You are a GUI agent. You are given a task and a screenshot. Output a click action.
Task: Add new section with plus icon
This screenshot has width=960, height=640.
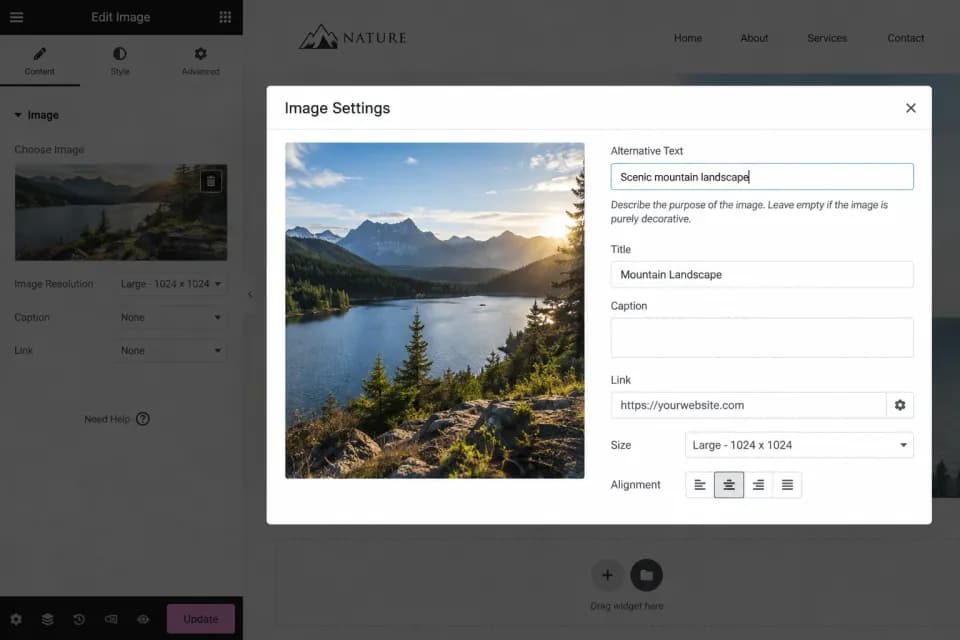[607, 575]
